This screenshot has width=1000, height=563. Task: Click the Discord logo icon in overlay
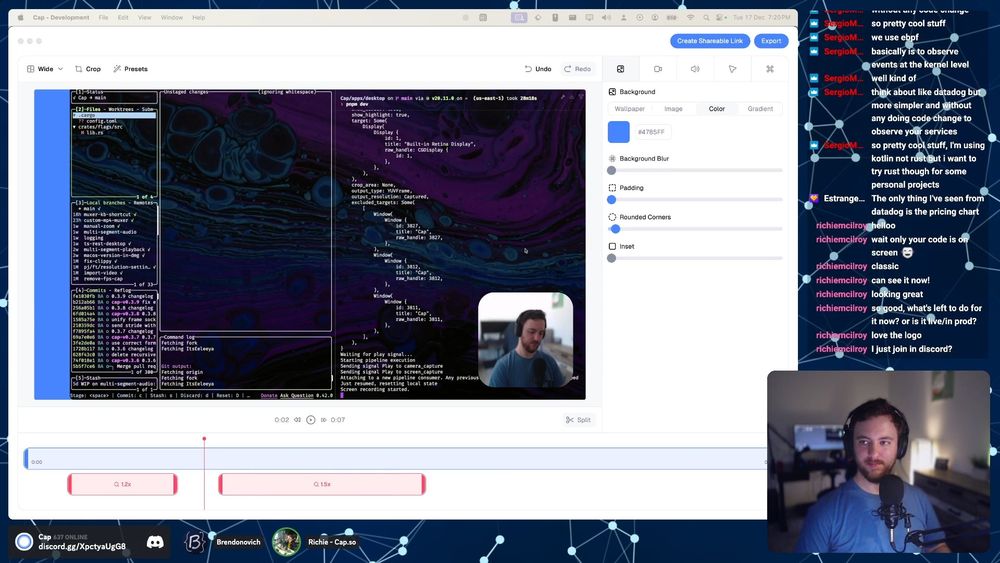point(155,543)
